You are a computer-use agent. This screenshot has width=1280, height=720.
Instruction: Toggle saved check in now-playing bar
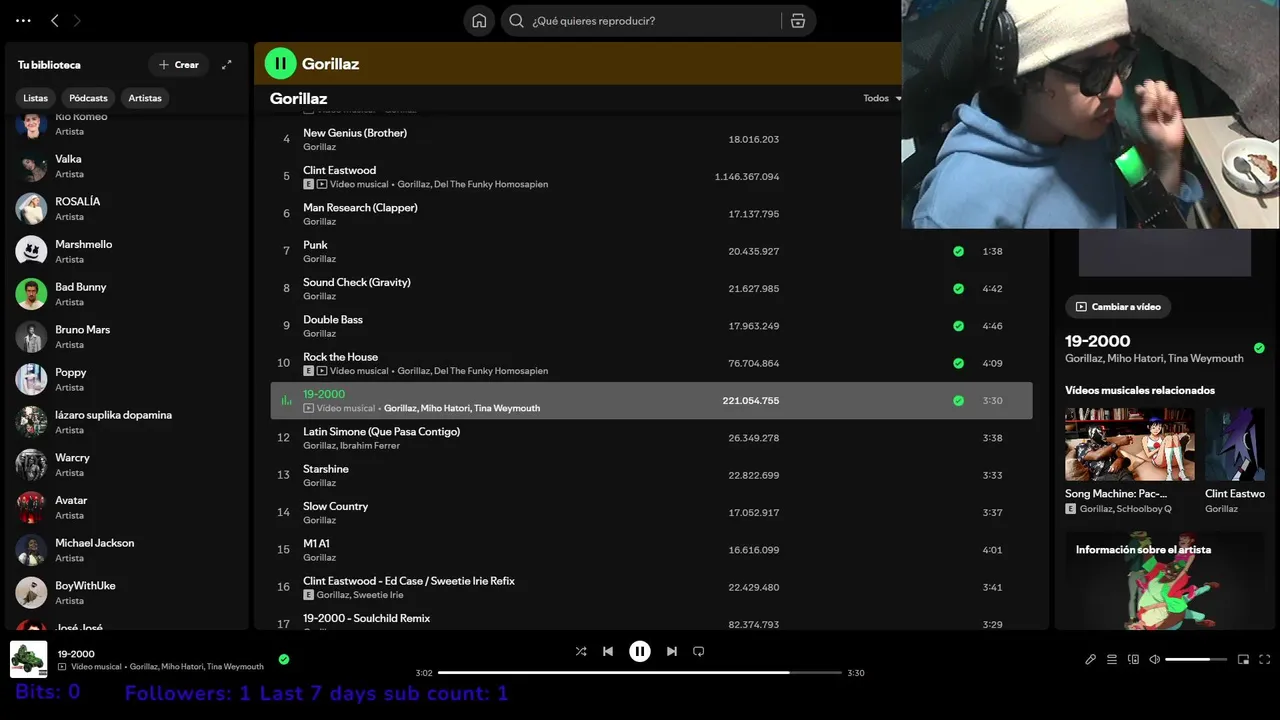[x=284, y=659]
